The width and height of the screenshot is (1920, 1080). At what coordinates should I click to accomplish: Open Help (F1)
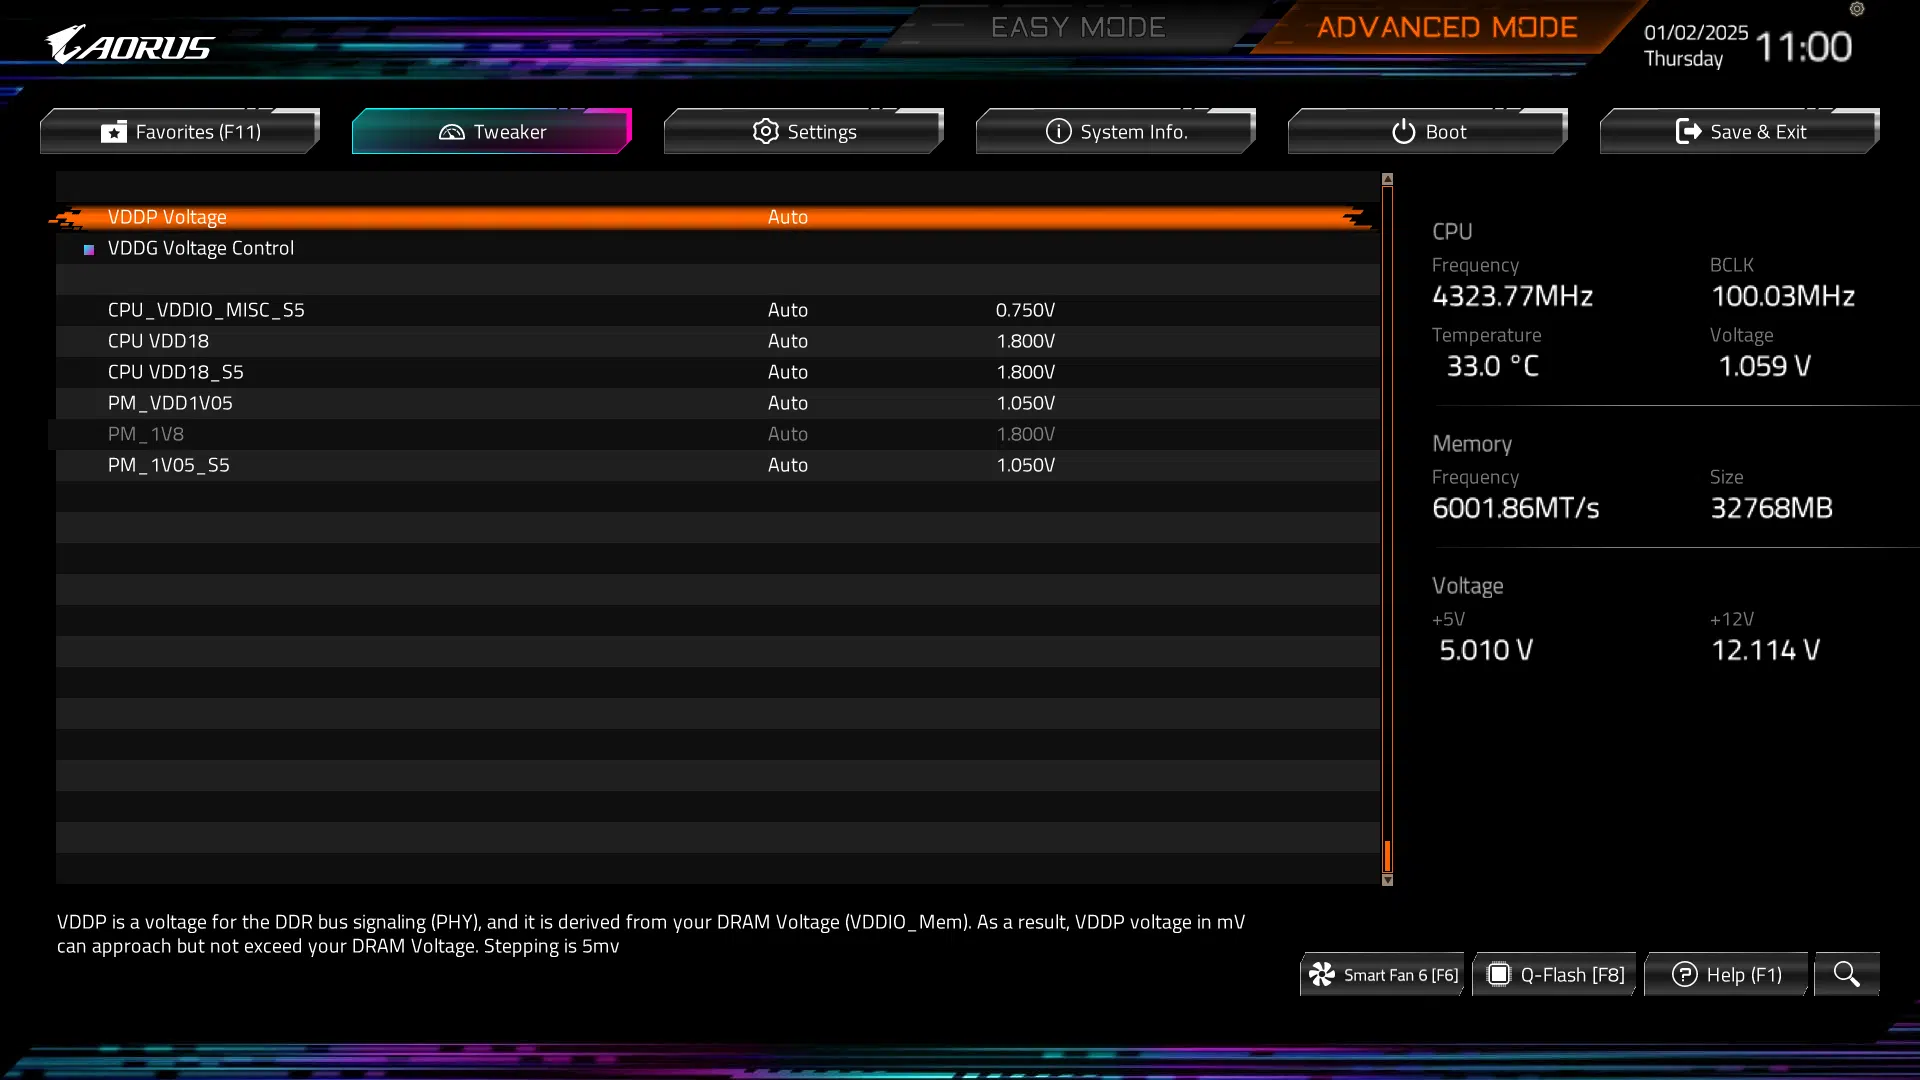tap(1727, 974)
